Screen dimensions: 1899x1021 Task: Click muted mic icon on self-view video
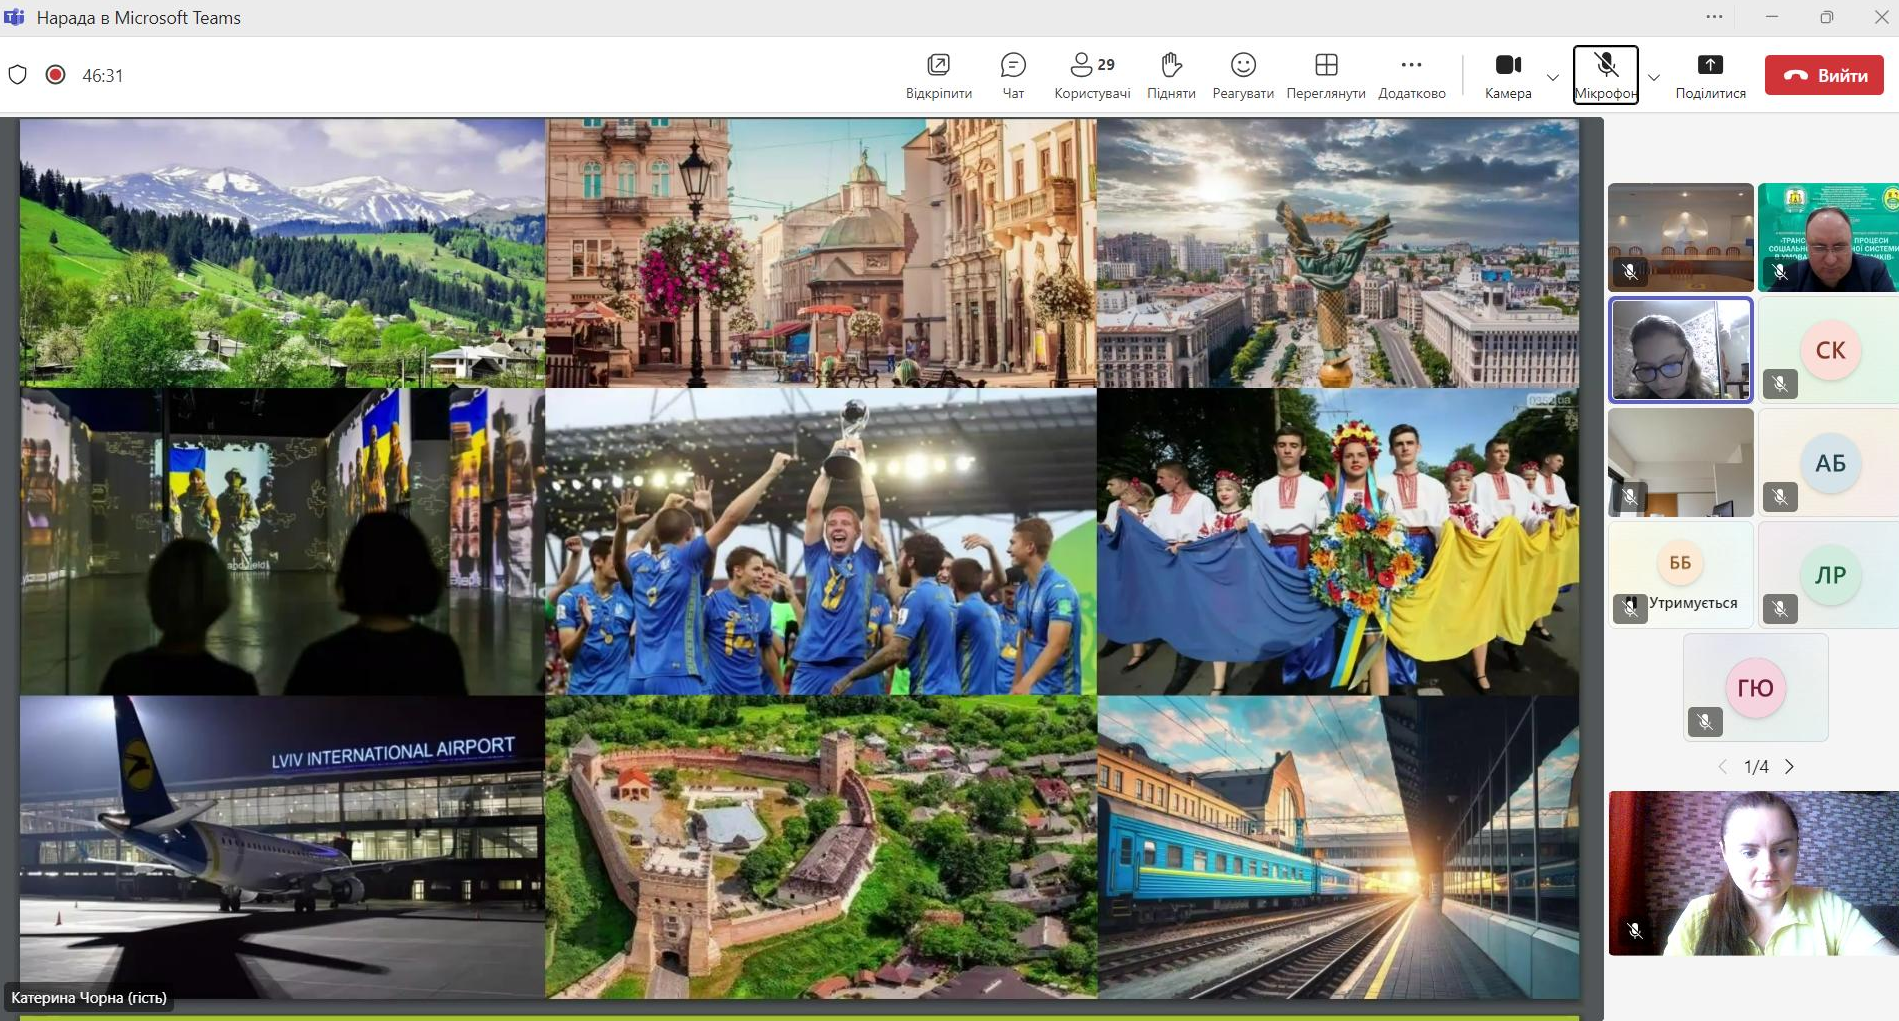(1635, 931)
